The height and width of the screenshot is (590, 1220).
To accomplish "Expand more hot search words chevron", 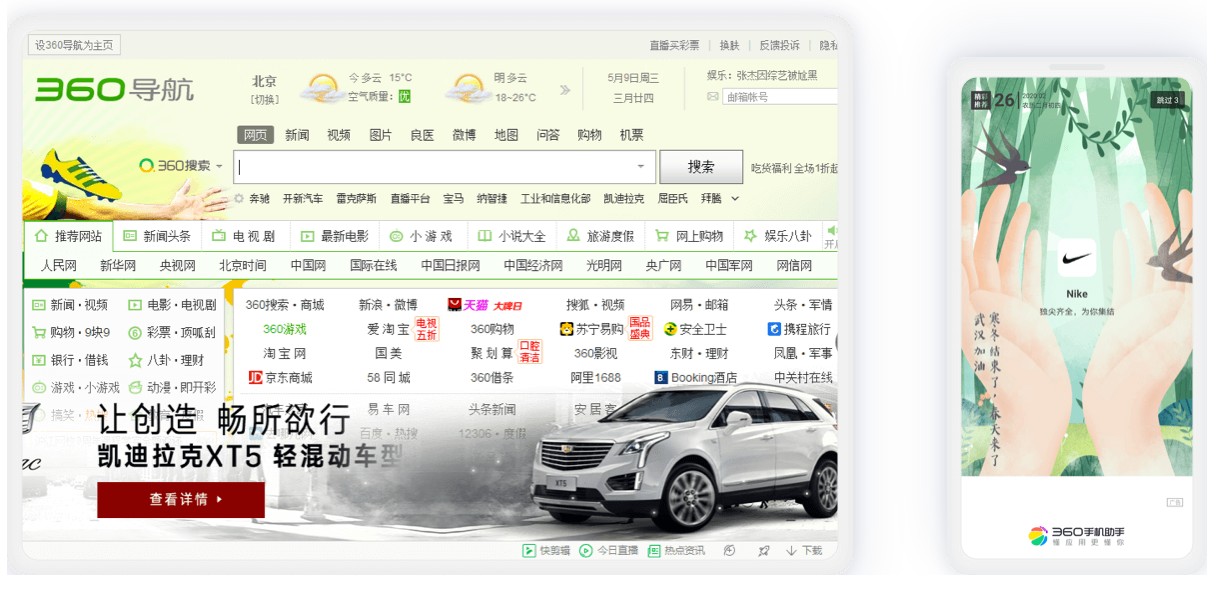I will coord(735,199).
